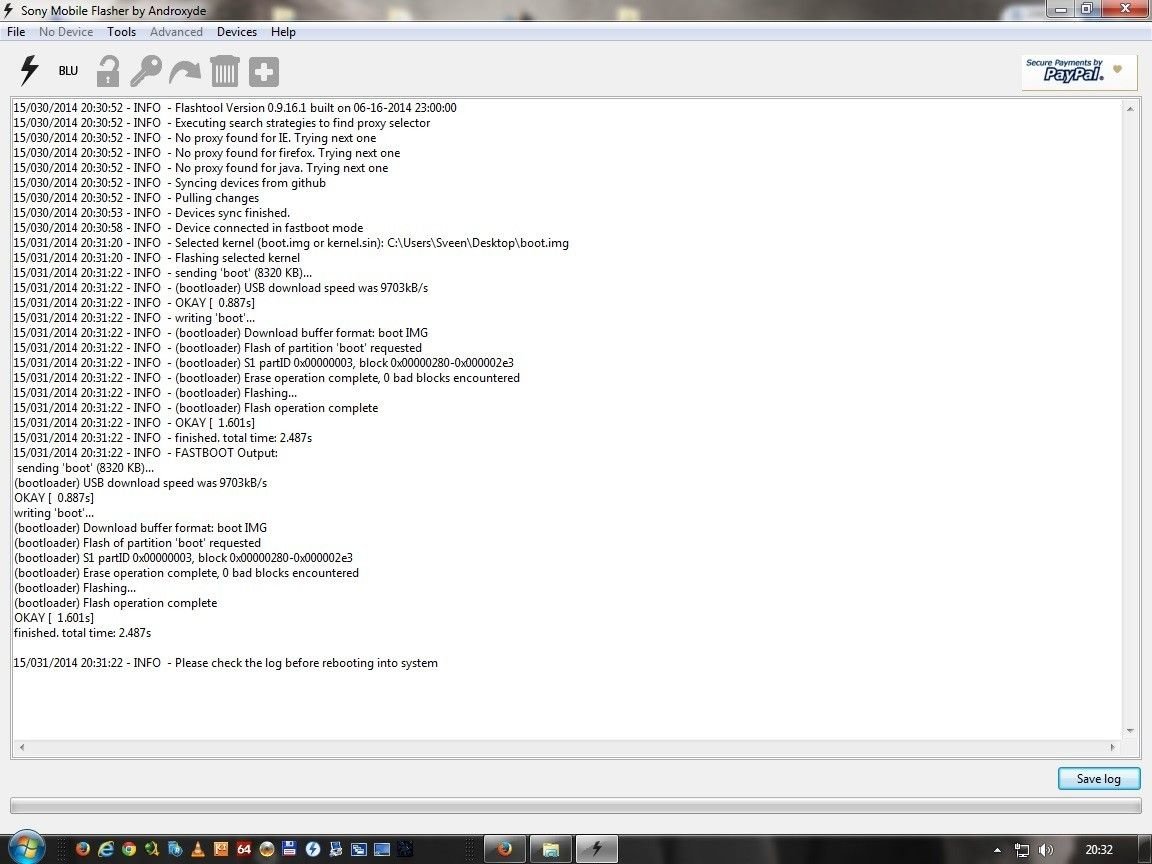Click the running Firefox taskbar button
The height and width of the screenshot is (864, 1152).
[x=504, y=849]
